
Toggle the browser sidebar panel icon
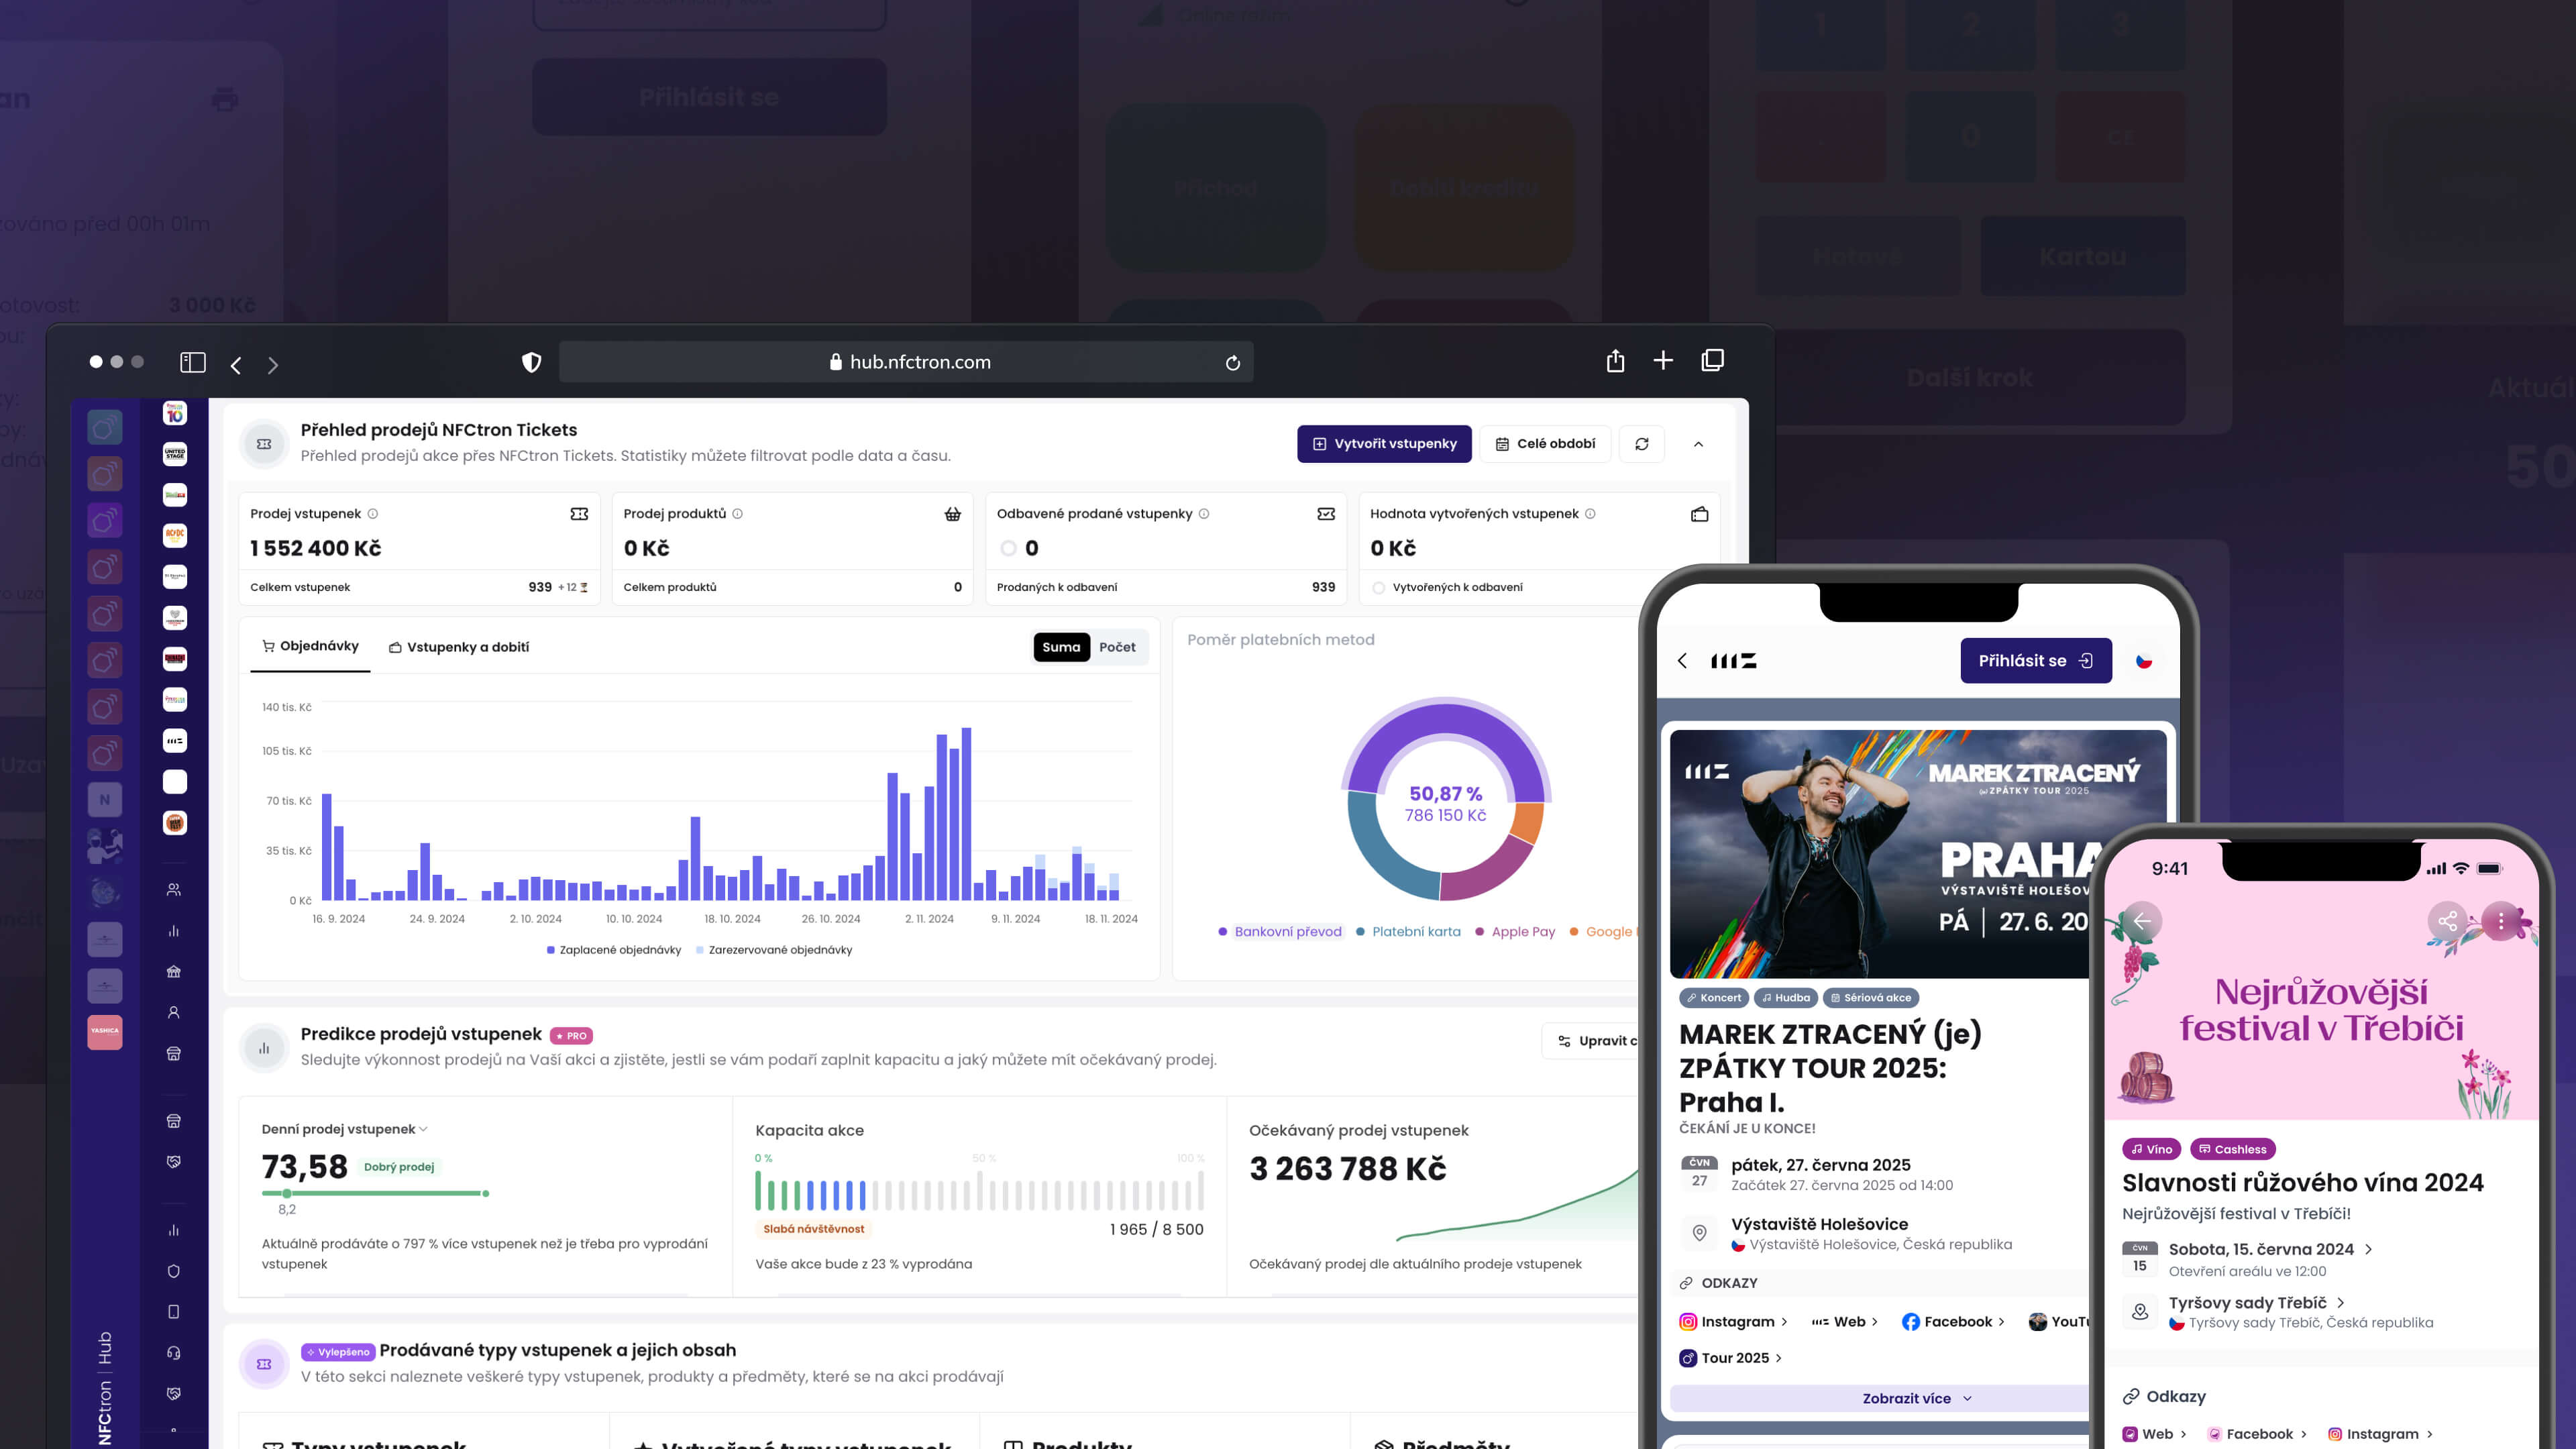192,362
